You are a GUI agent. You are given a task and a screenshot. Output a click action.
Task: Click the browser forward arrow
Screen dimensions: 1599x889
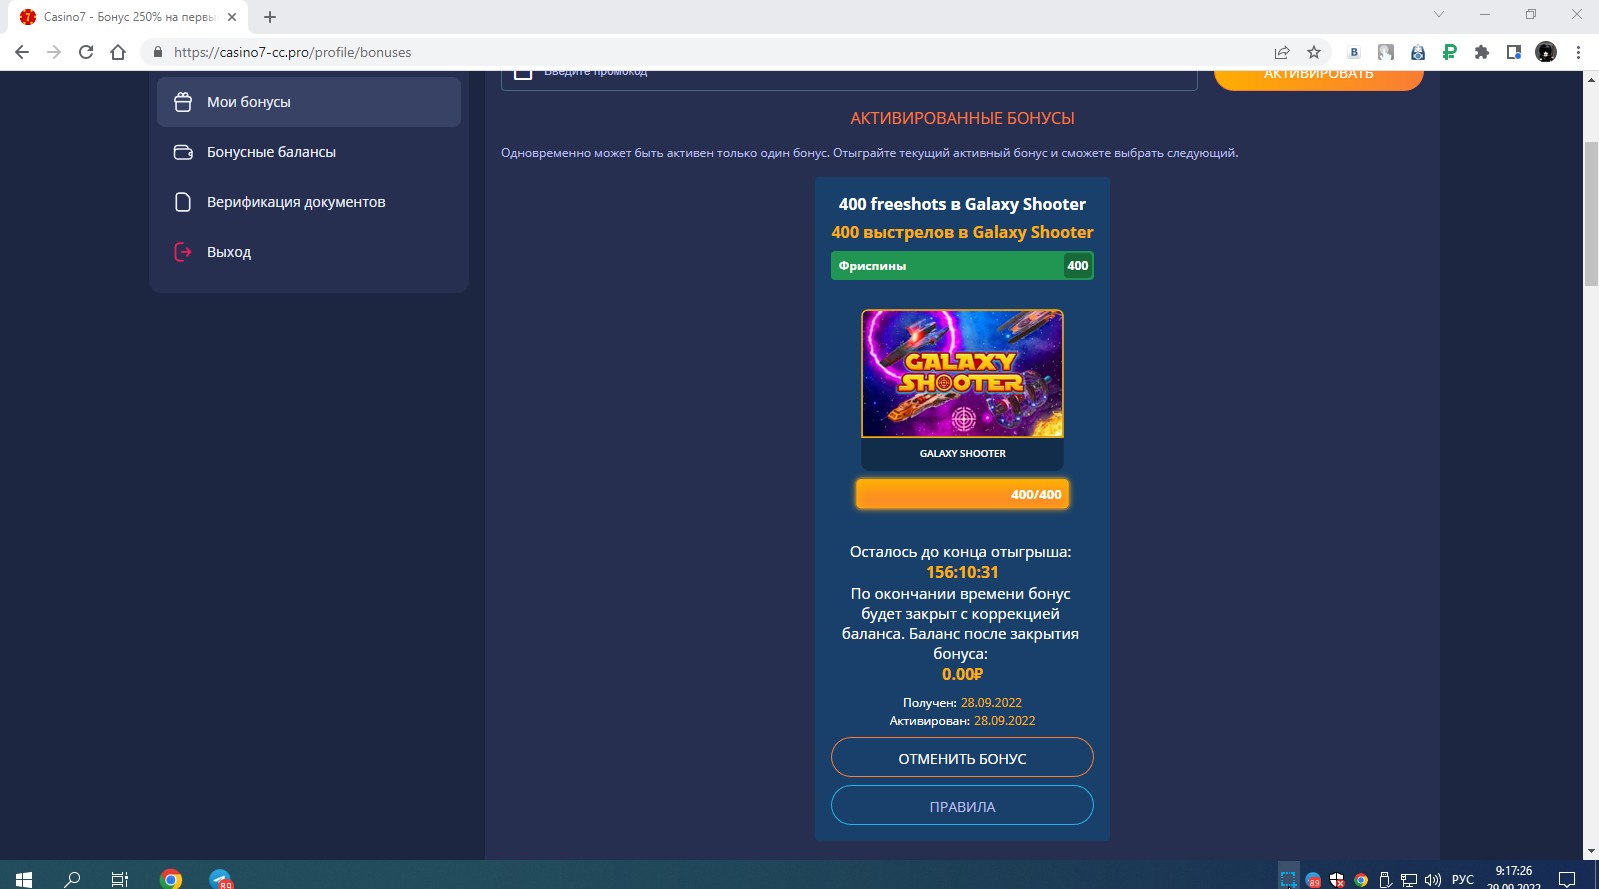(54, 52)
